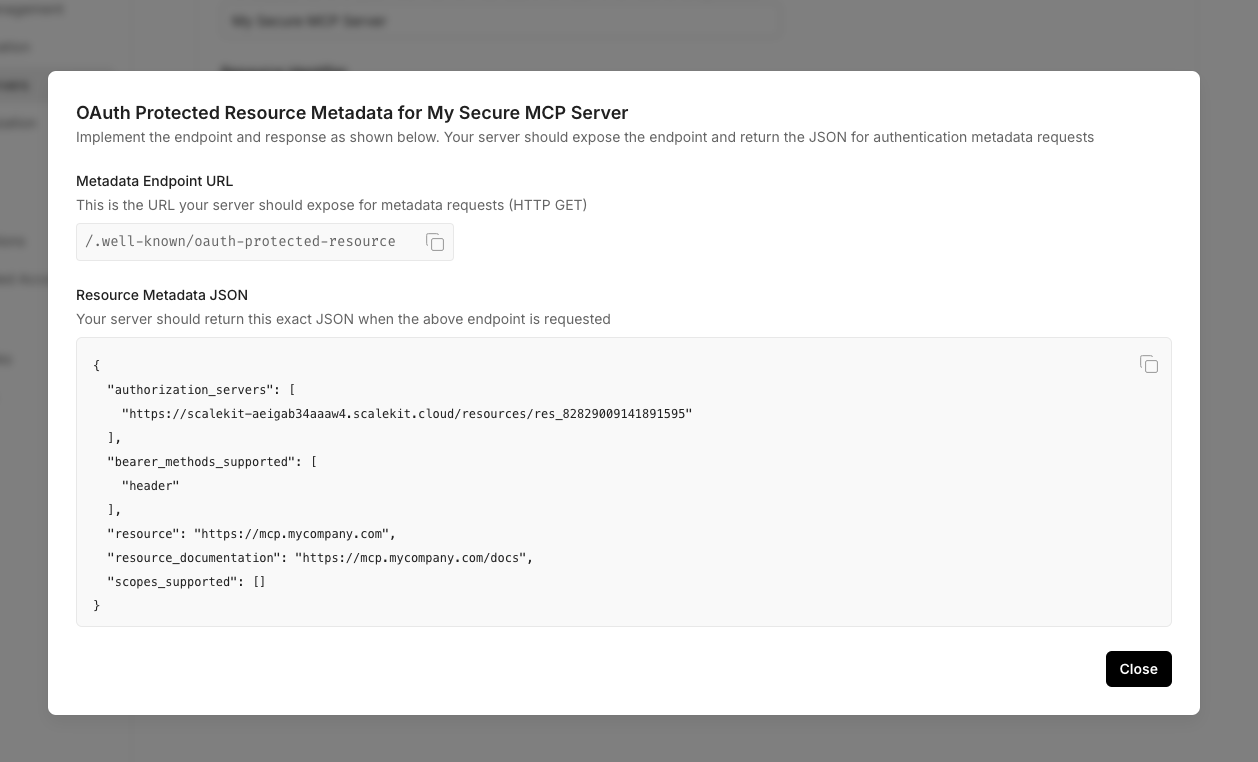Image resolution: width=1258 pixels, height=762 pixels.
Task: Close the OAuth metadata dialog
Action: 1138,669
